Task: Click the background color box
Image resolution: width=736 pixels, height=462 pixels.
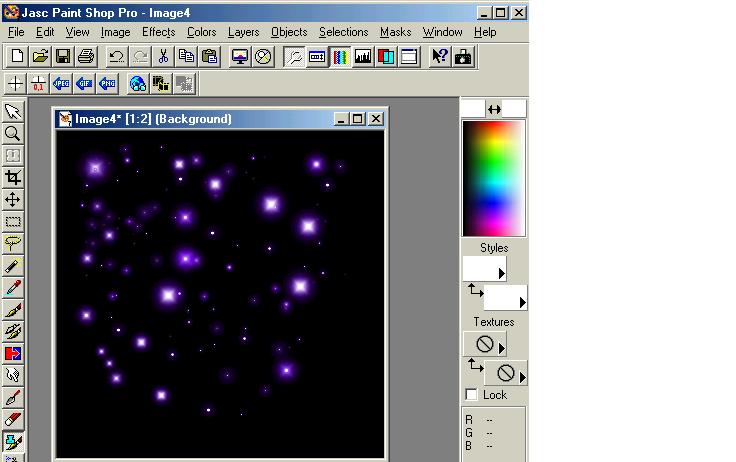Action: 514,108
